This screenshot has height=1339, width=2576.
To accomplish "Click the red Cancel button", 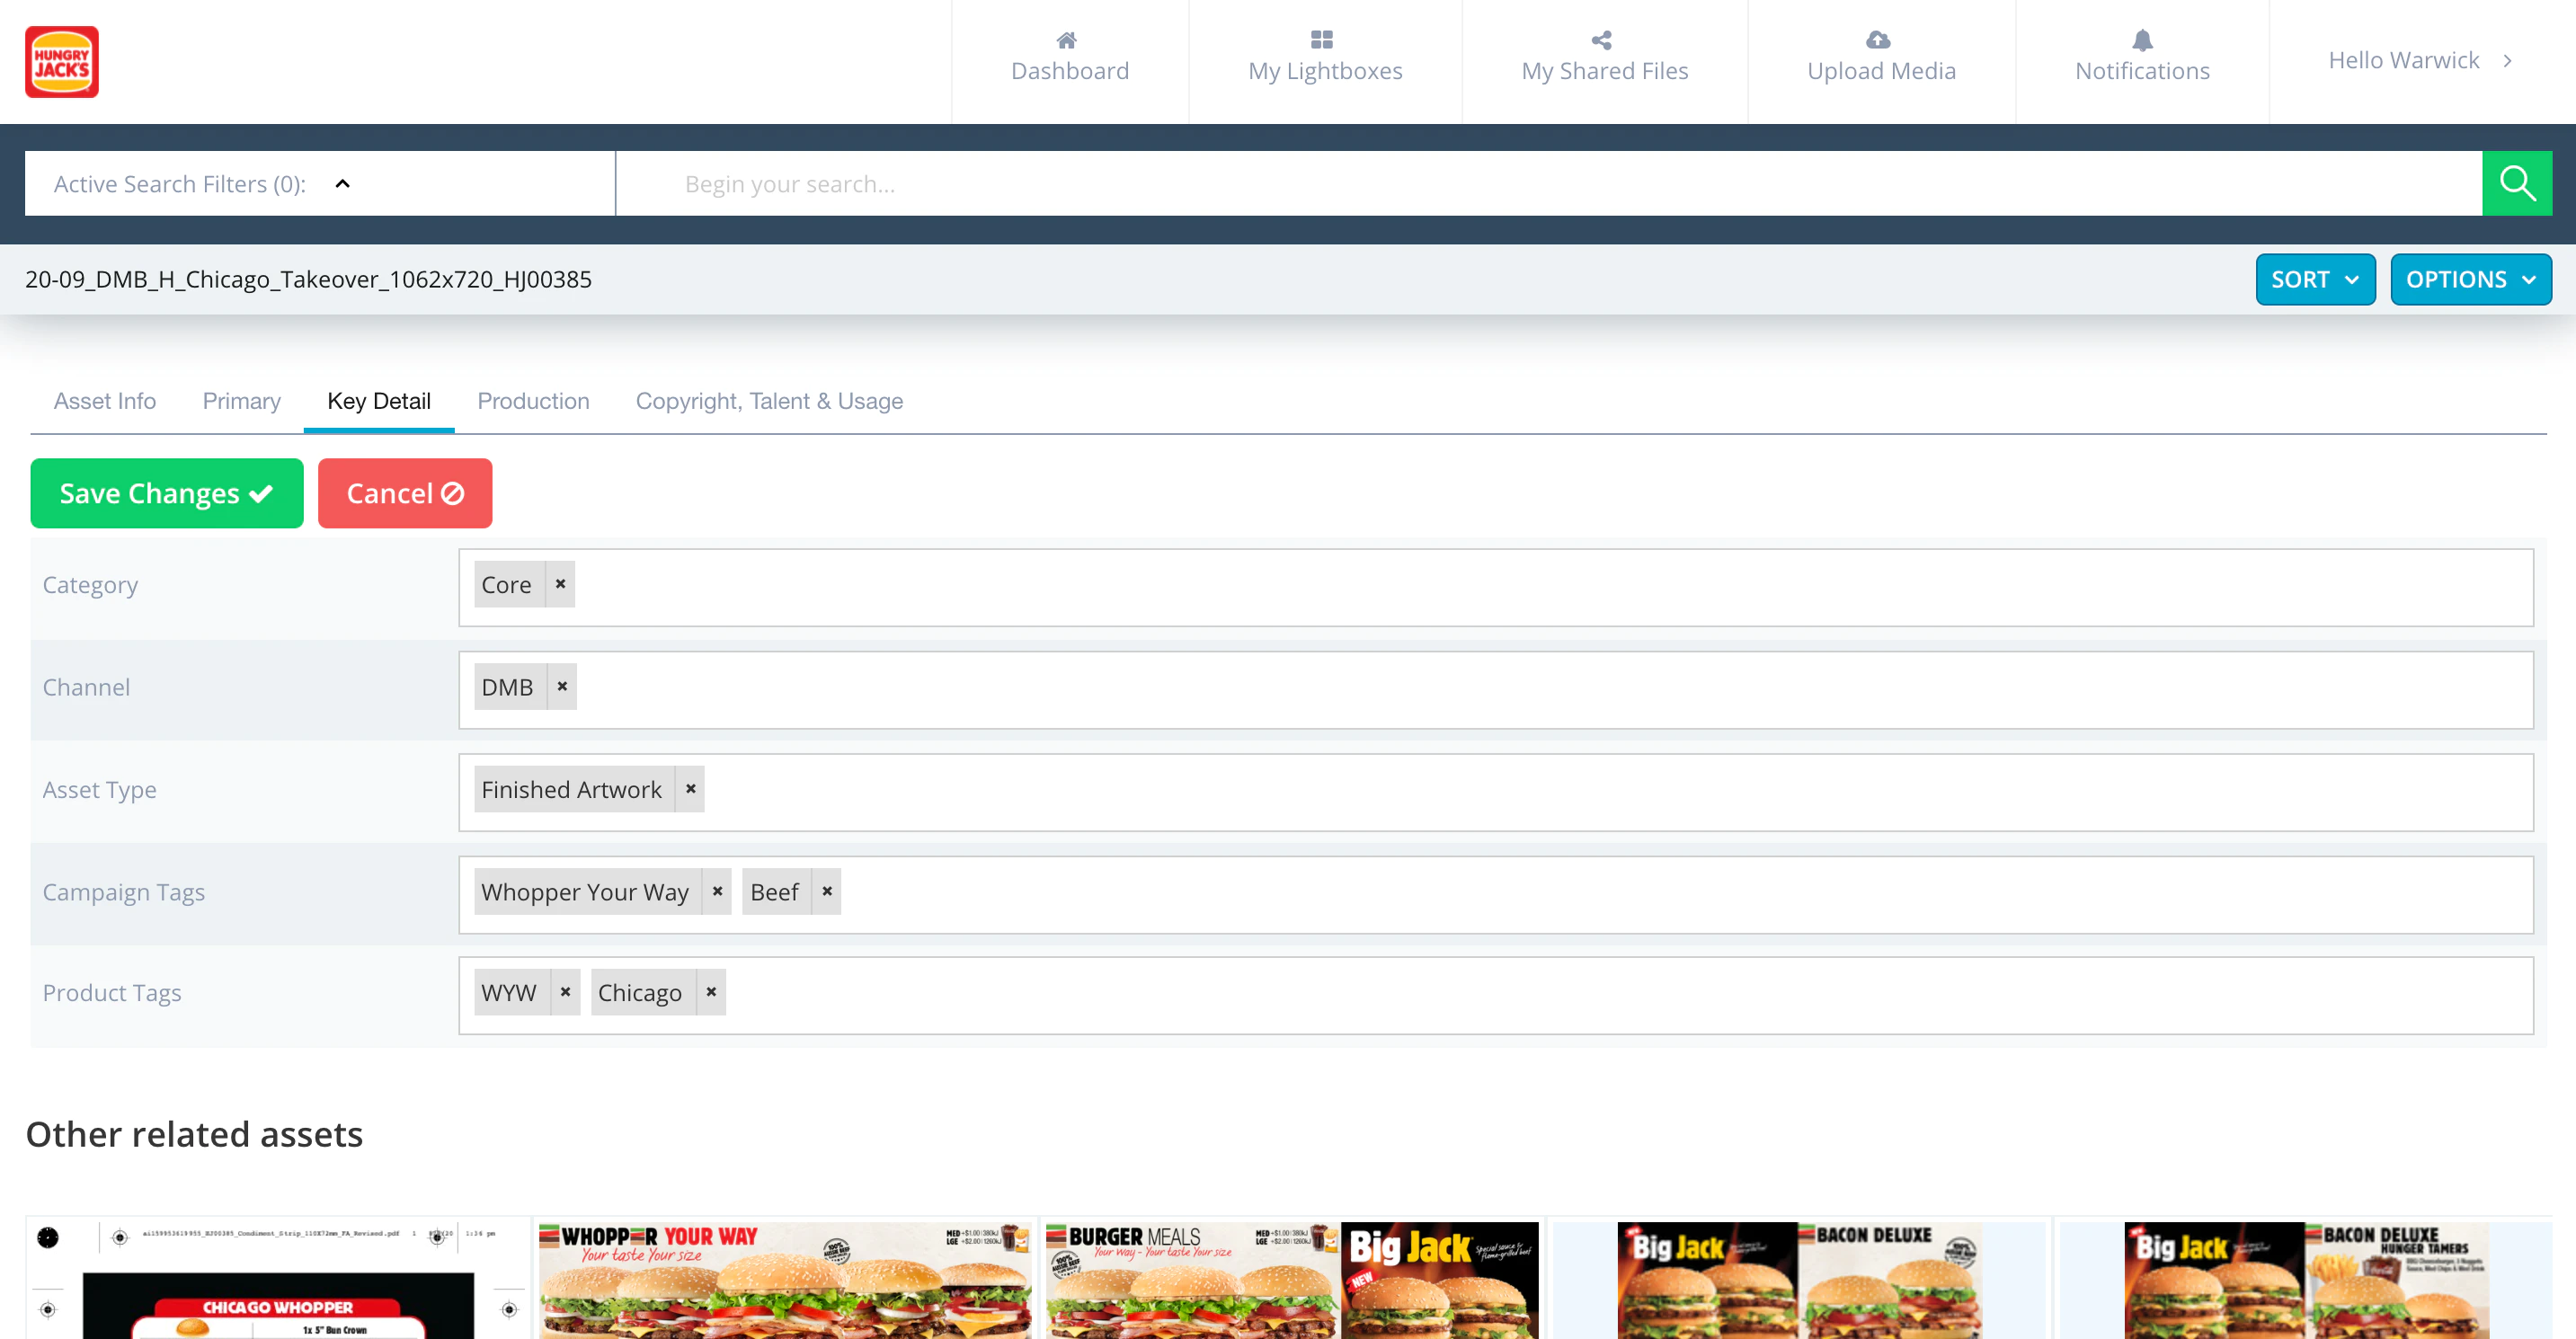I will pyautogui.click(x=405, y=493).
